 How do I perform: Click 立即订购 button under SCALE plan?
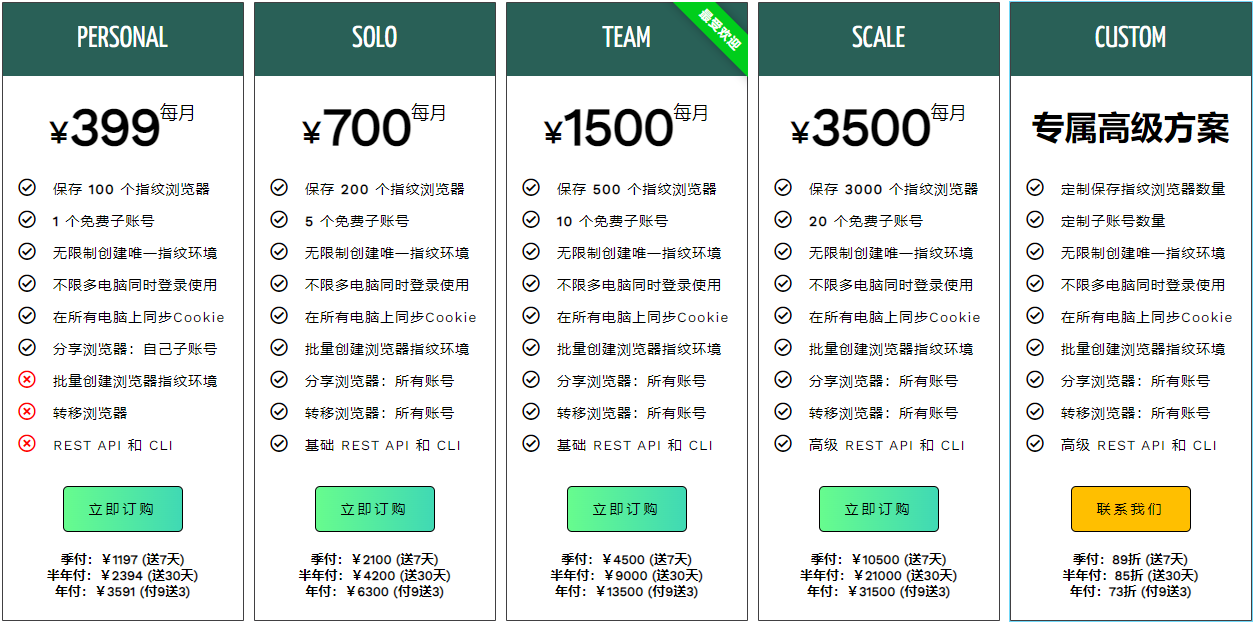pos(878,509)
